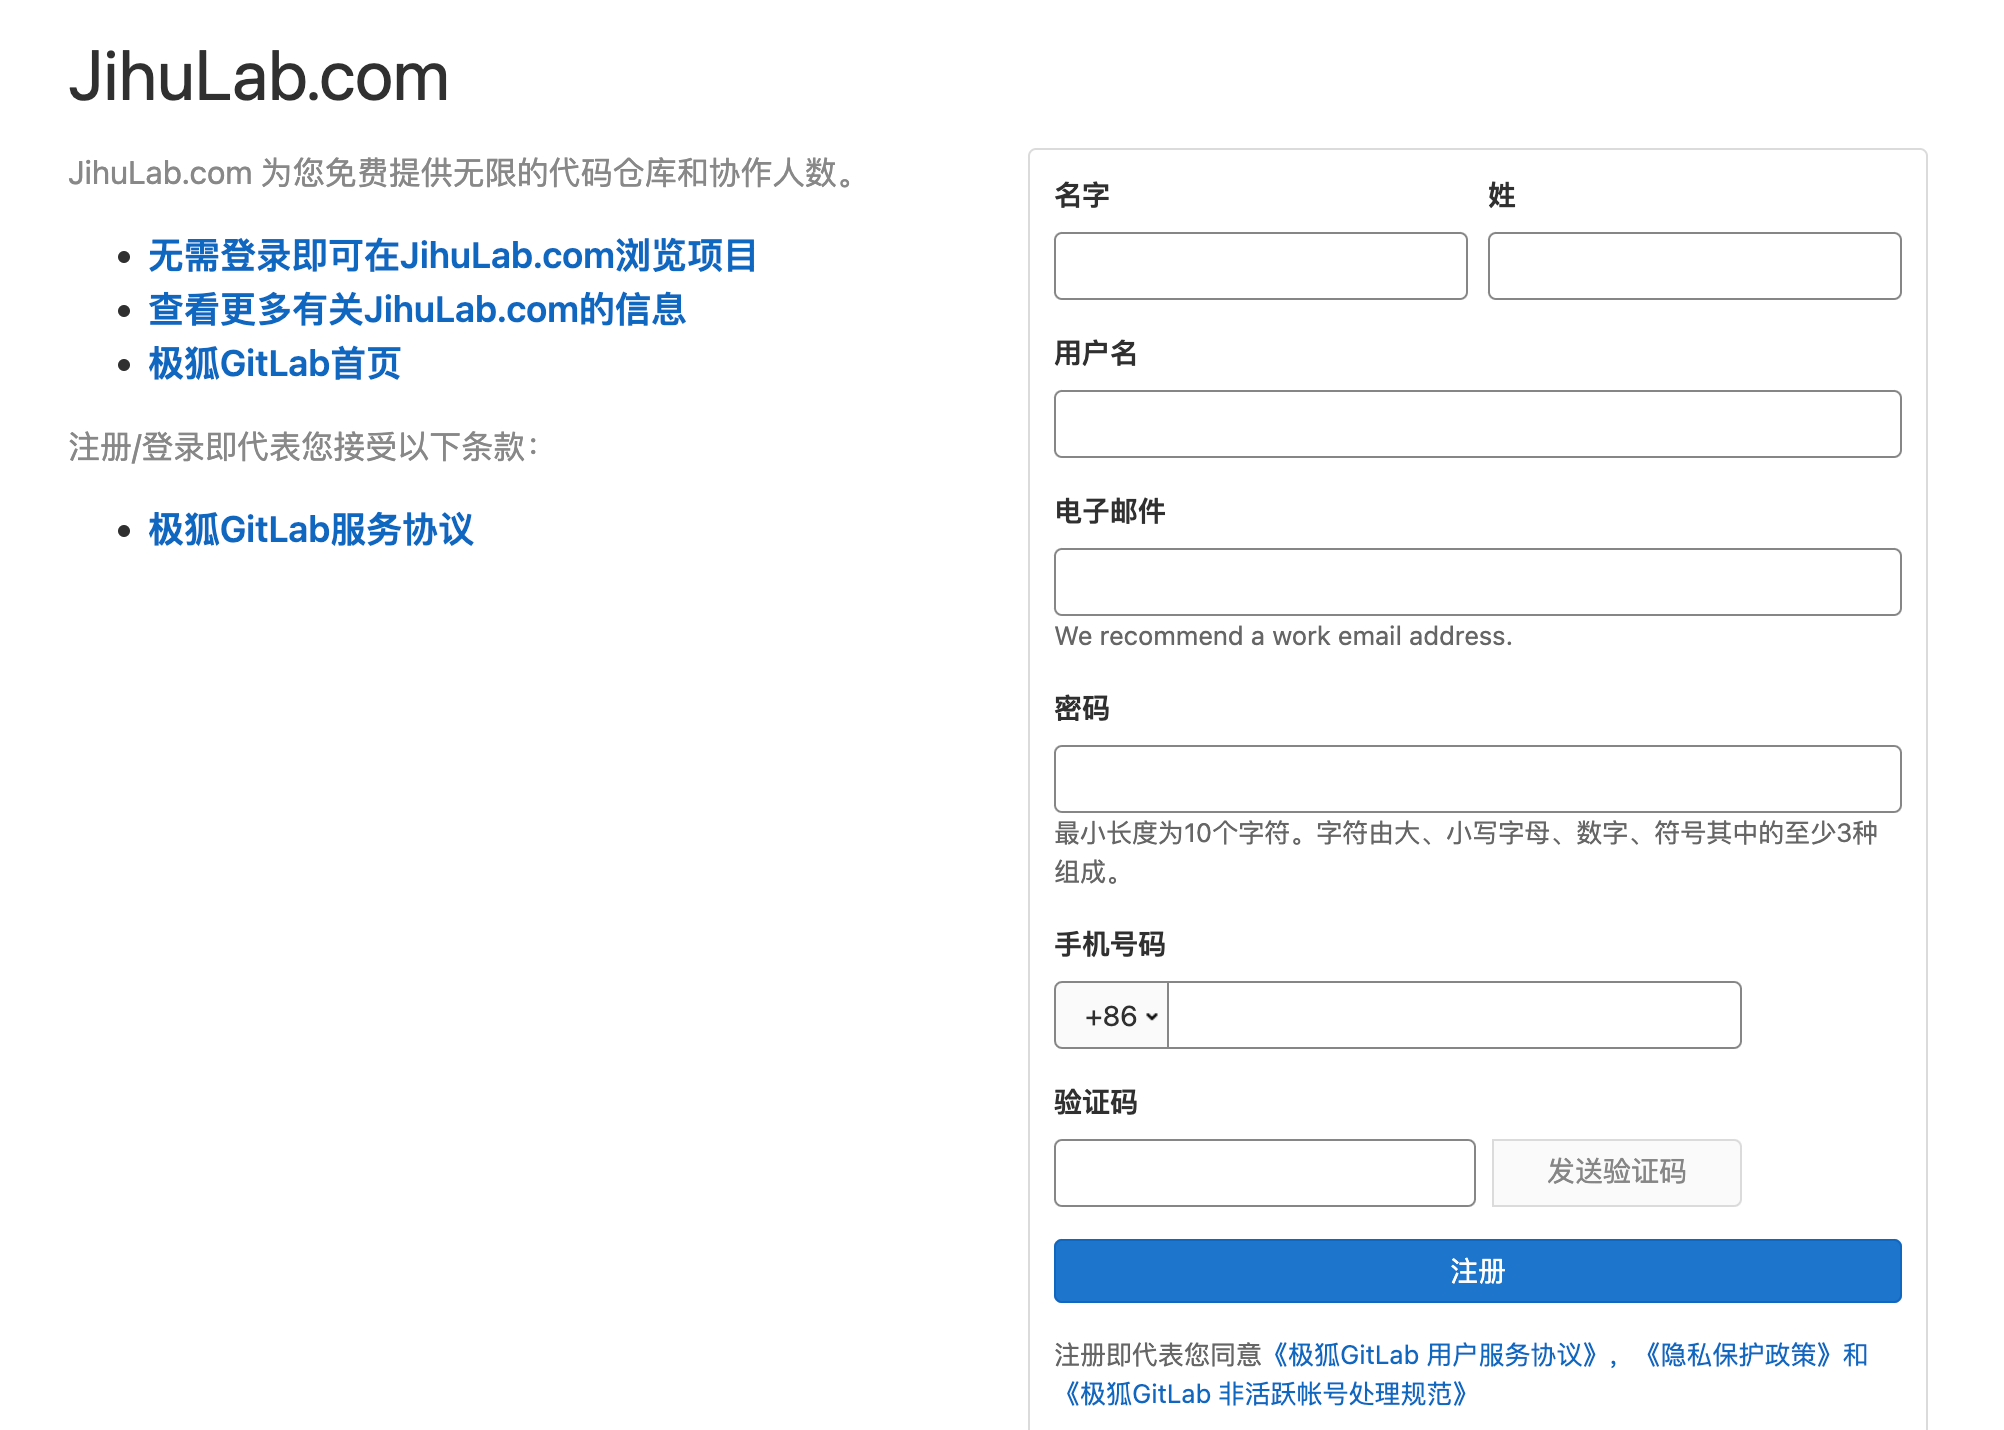Focus the 用户名 username field
This screenshot has width=2004, height=1430.
[1477, 424]
